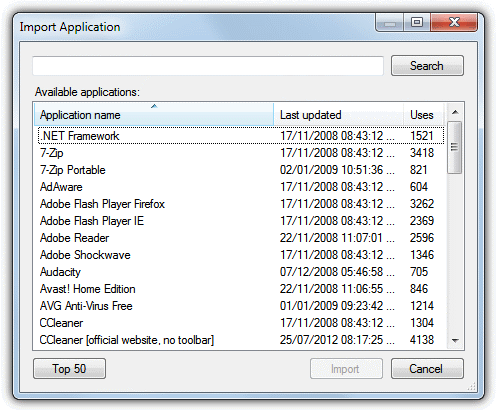This screenshot has width=497, height=411.
Task: Sort list by Application name column
Action: (x=154, y=114)
